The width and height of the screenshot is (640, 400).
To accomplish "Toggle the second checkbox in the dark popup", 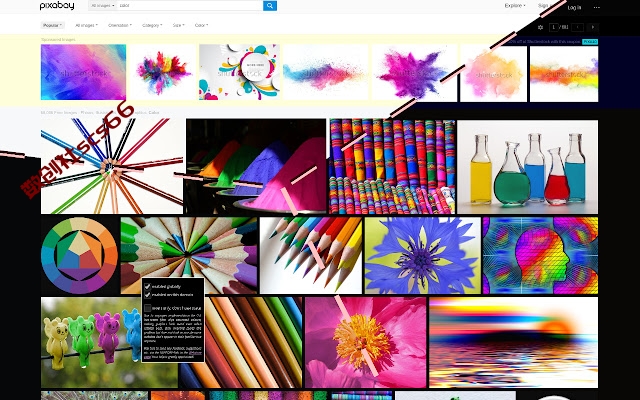I will tap(147, 294).
